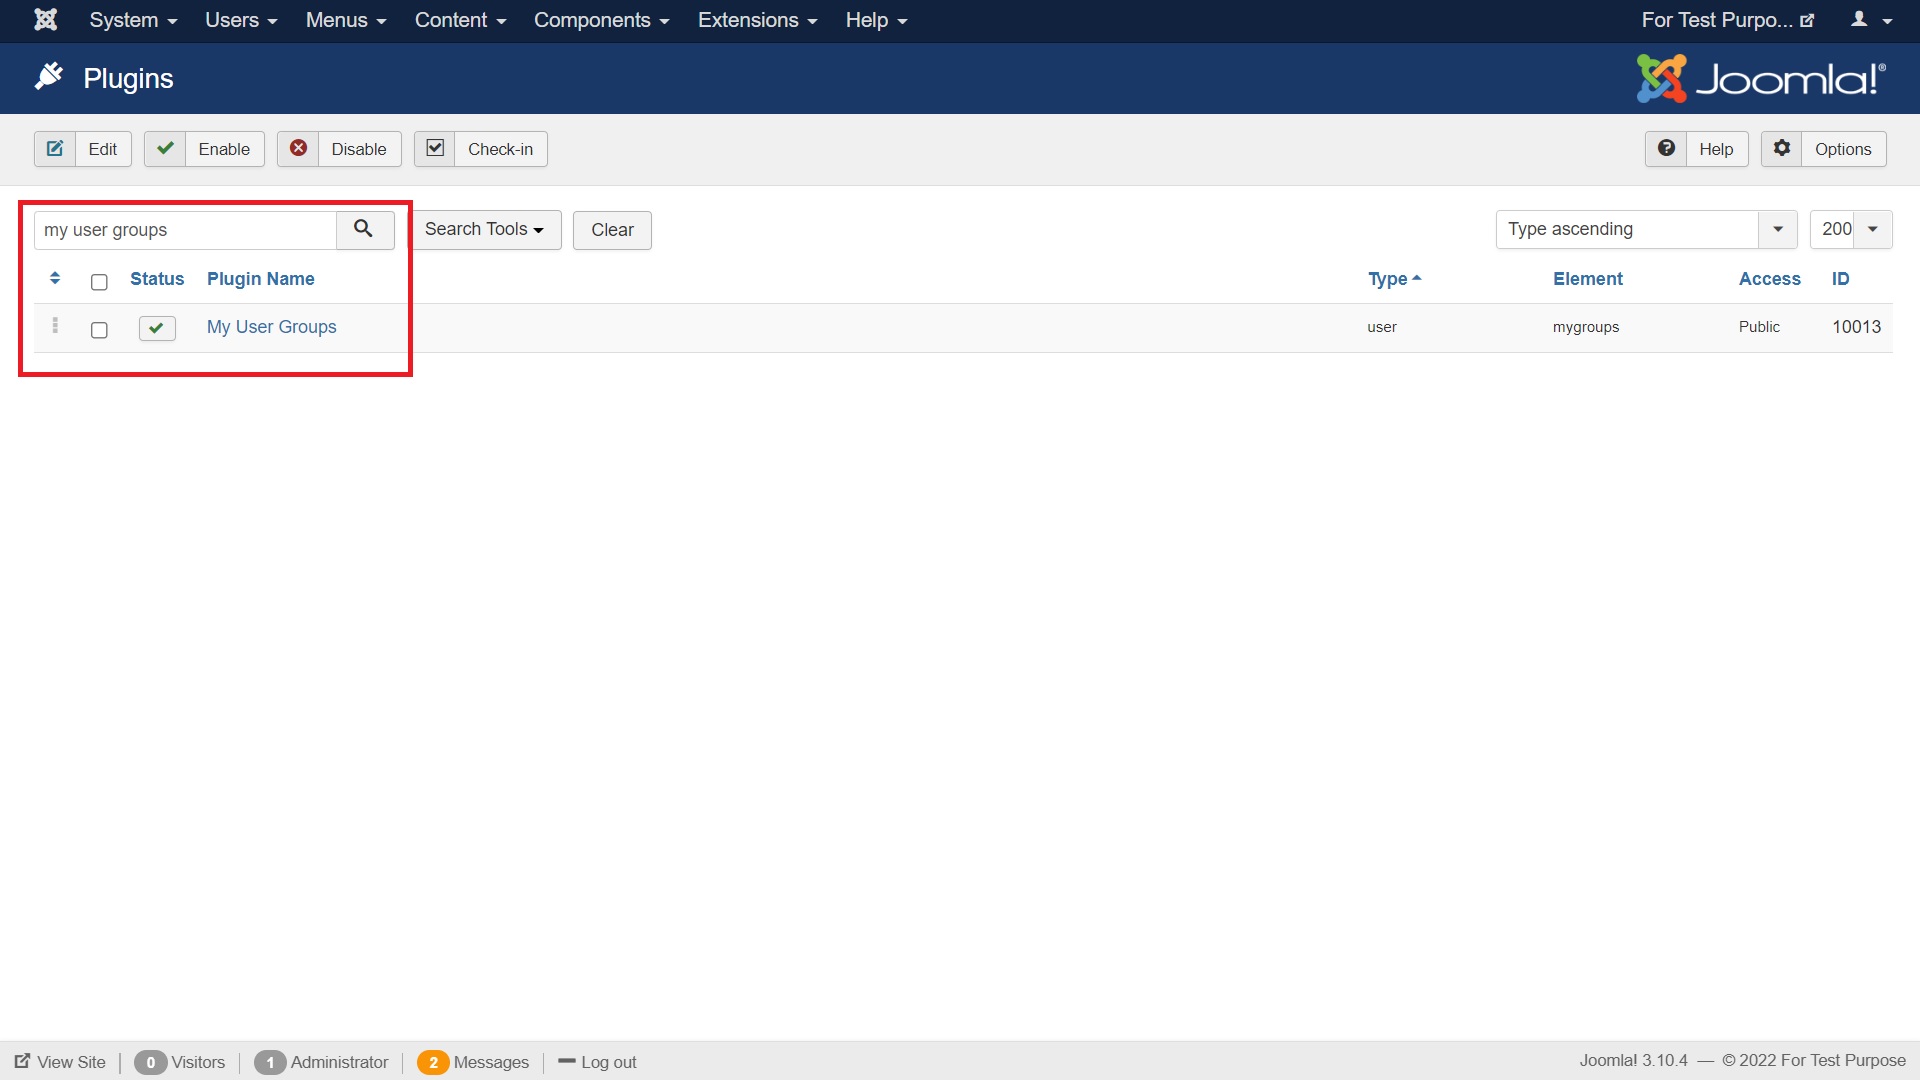The height and width of the screenshot is (1080, 1920).
Task: Toggle the select-all checkbox in the header
Action: pos(98,282)
